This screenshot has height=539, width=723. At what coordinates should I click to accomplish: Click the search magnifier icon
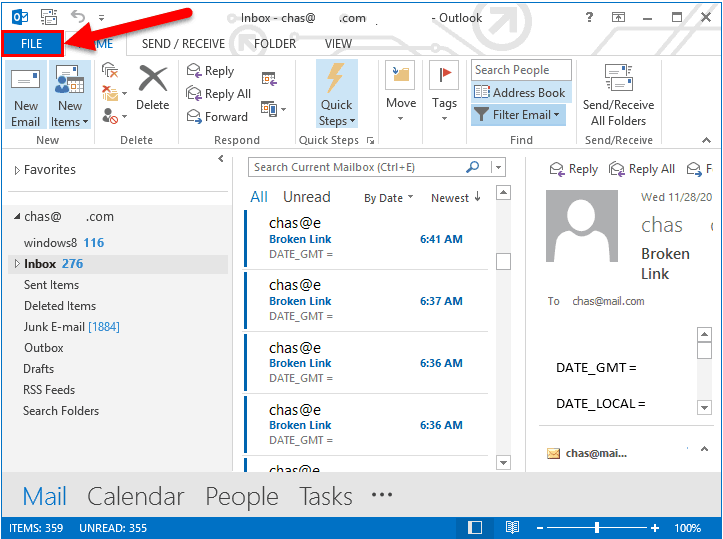(473, 166)
